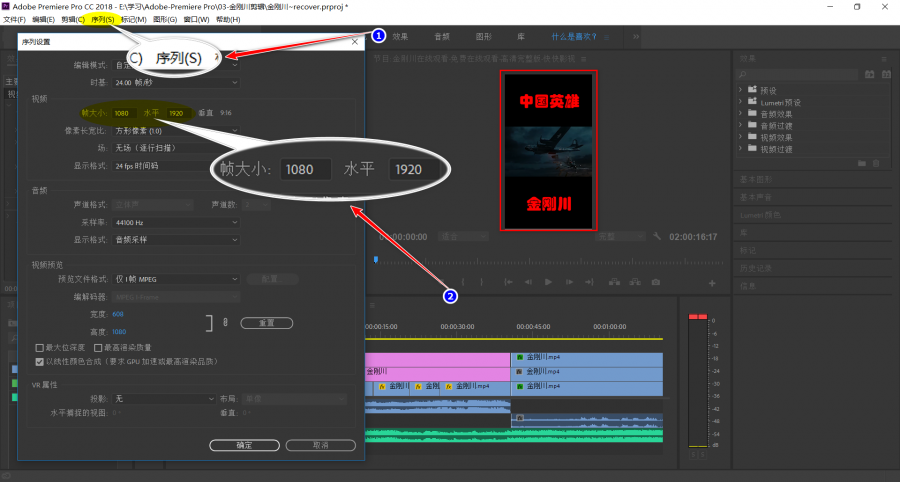Screen dimensions: 900x482
Task: Enable the 最高渲染质量 checkbox
Action: pos(98,348)
